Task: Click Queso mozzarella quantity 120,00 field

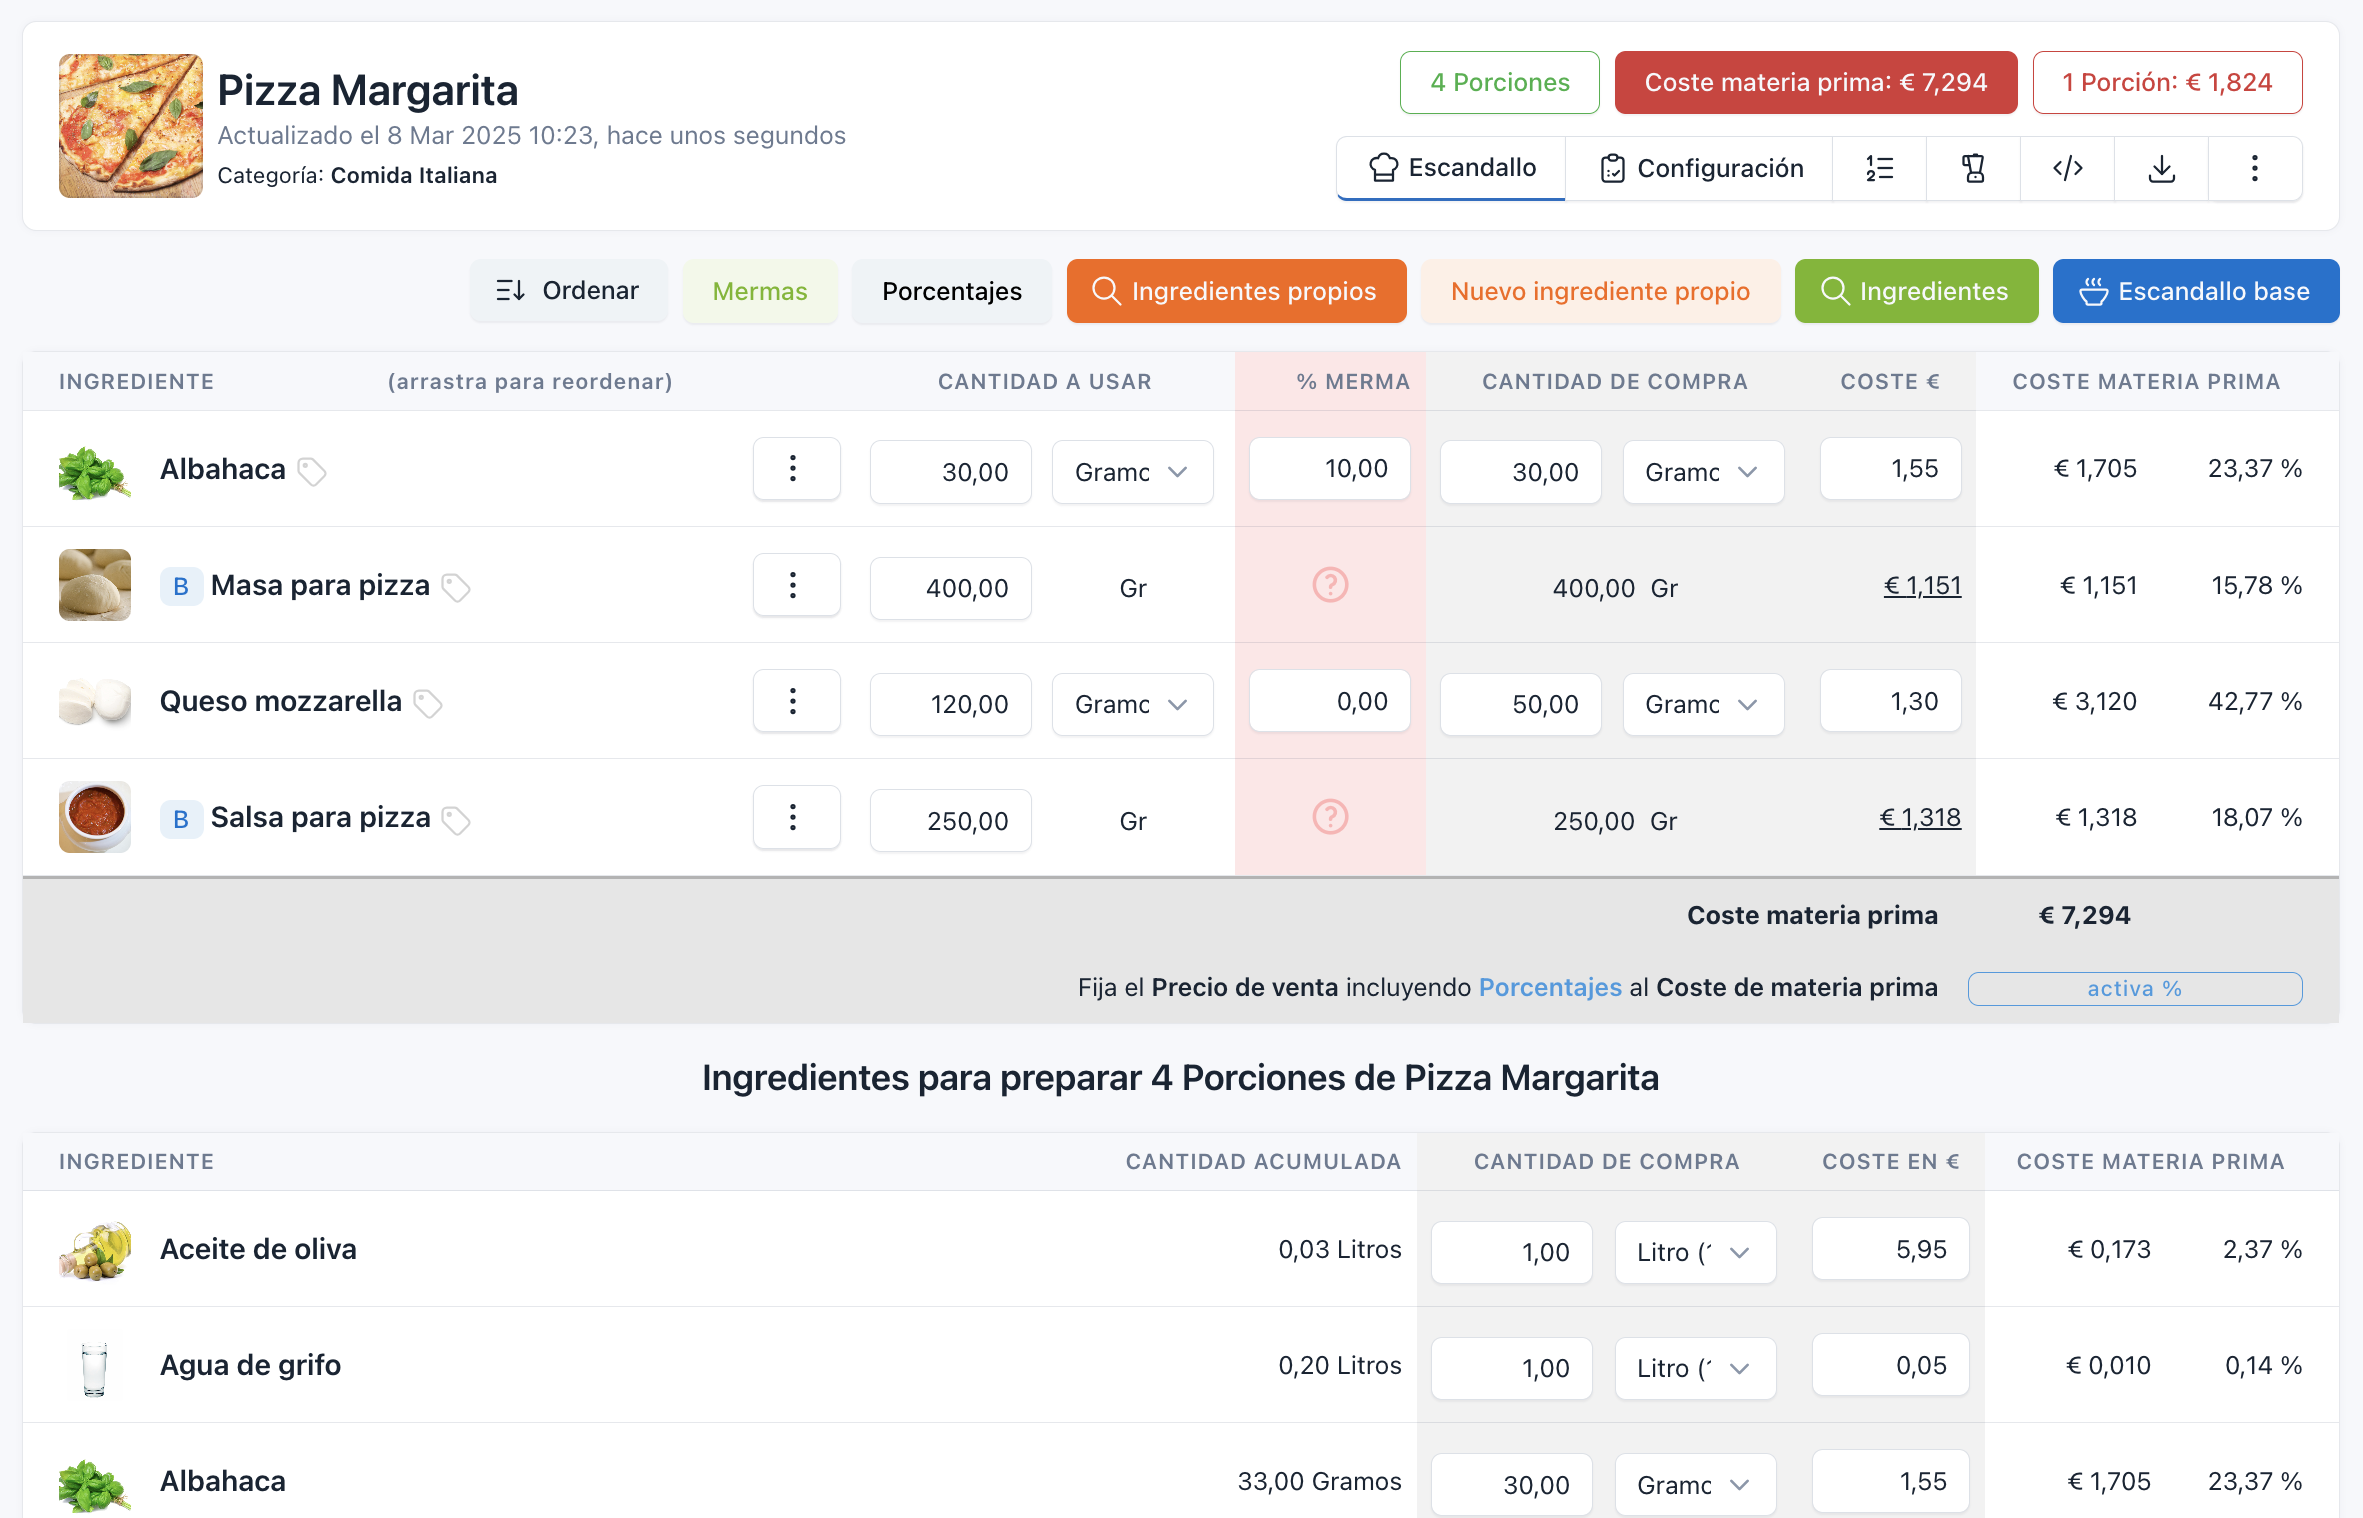Action: tap(951, 704)
